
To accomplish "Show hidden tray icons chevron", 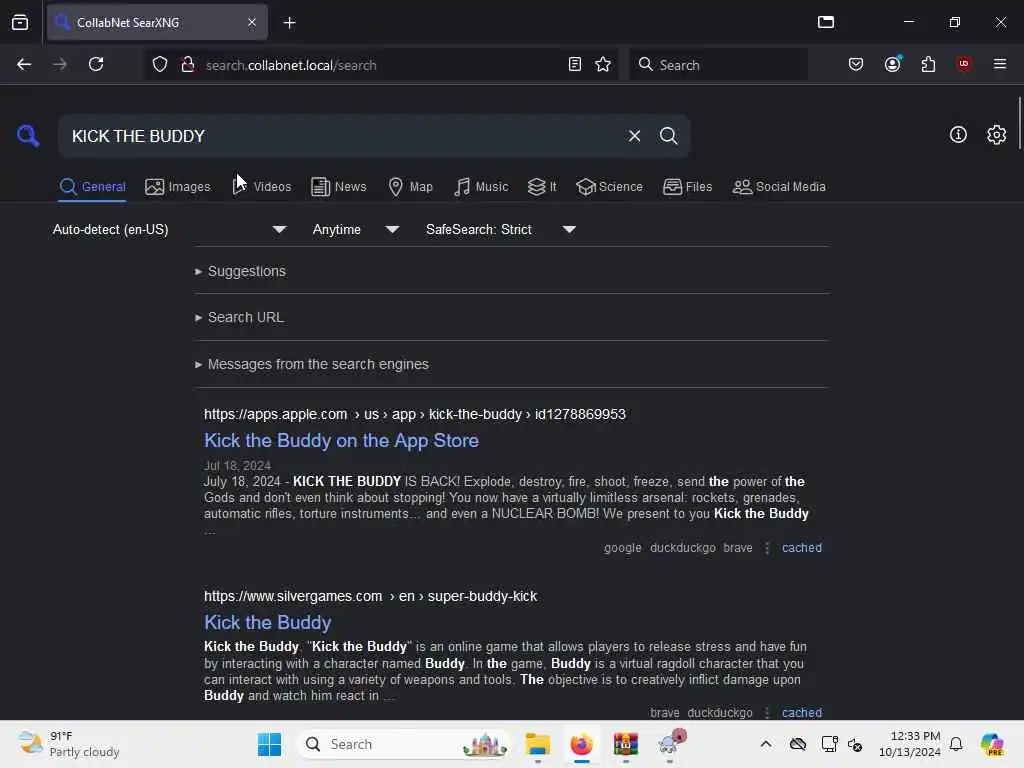I will [766, 744].
